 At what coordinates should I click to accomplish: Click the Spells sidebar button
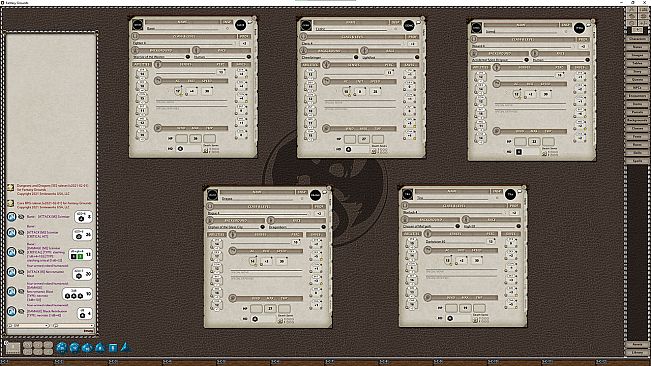[x=637, y=161]
